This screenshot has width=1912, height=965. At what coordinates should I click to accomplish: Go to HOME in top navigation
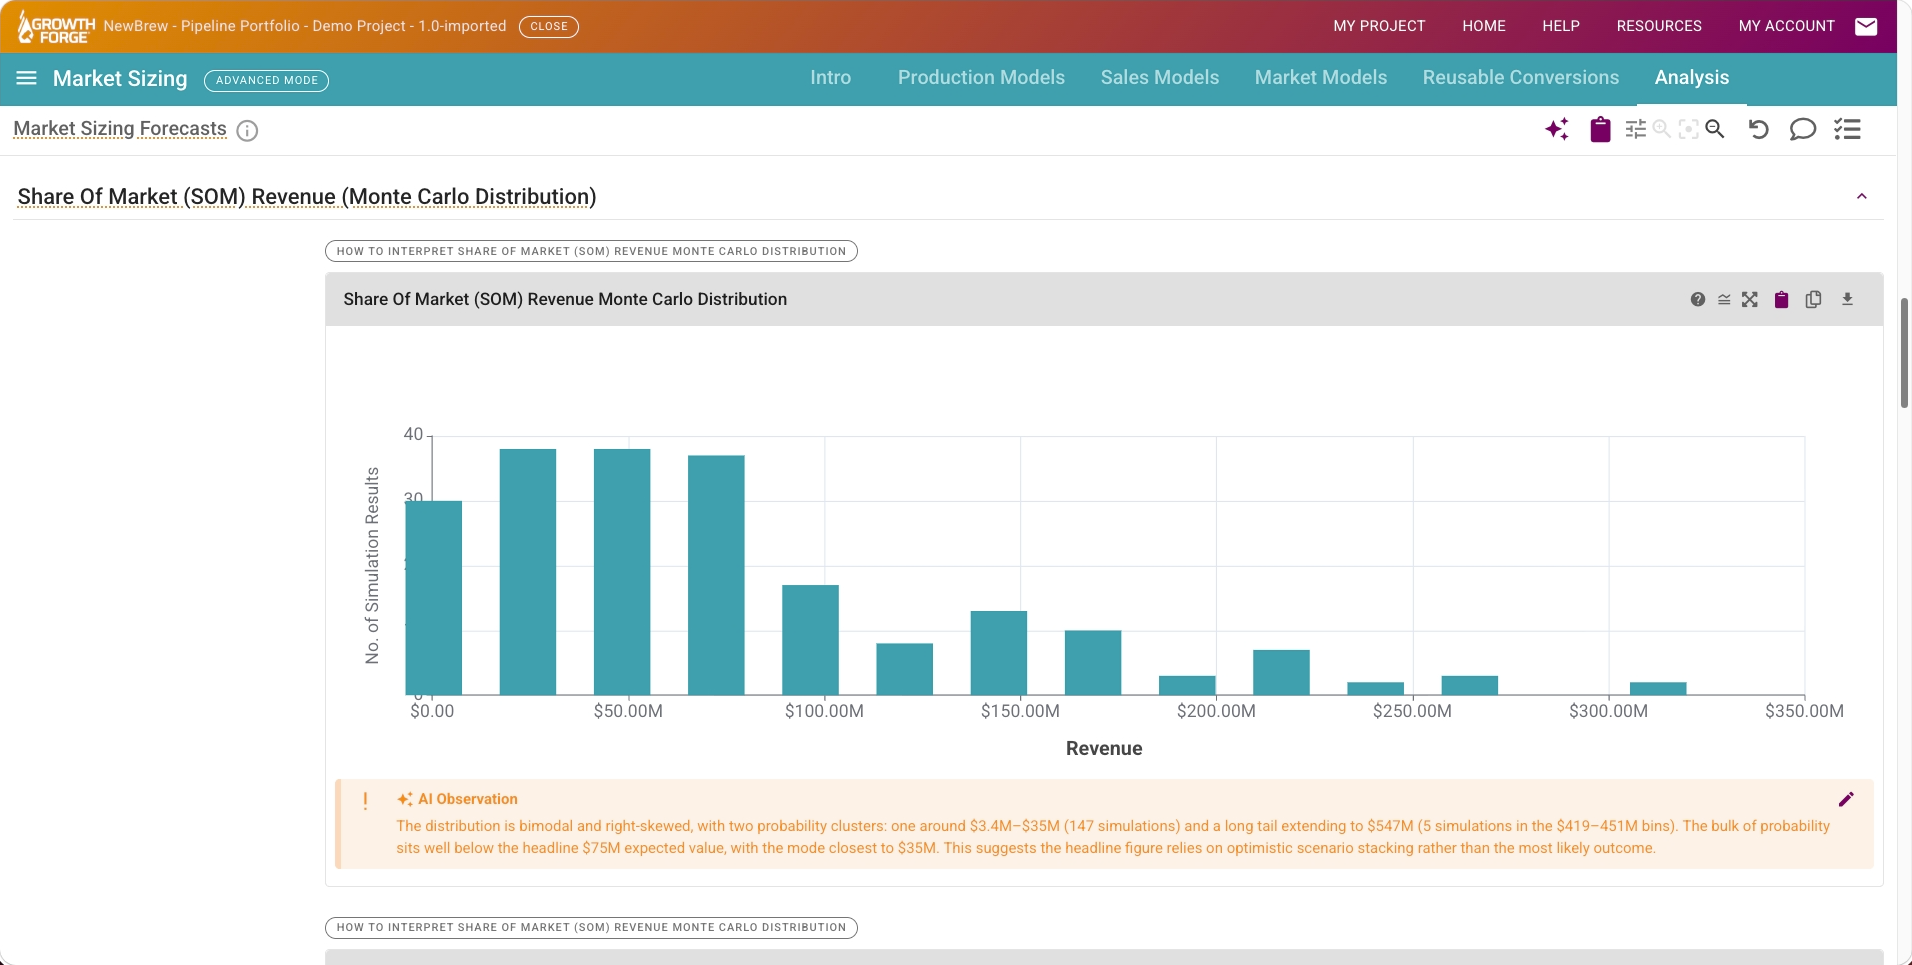(1484, 26)
